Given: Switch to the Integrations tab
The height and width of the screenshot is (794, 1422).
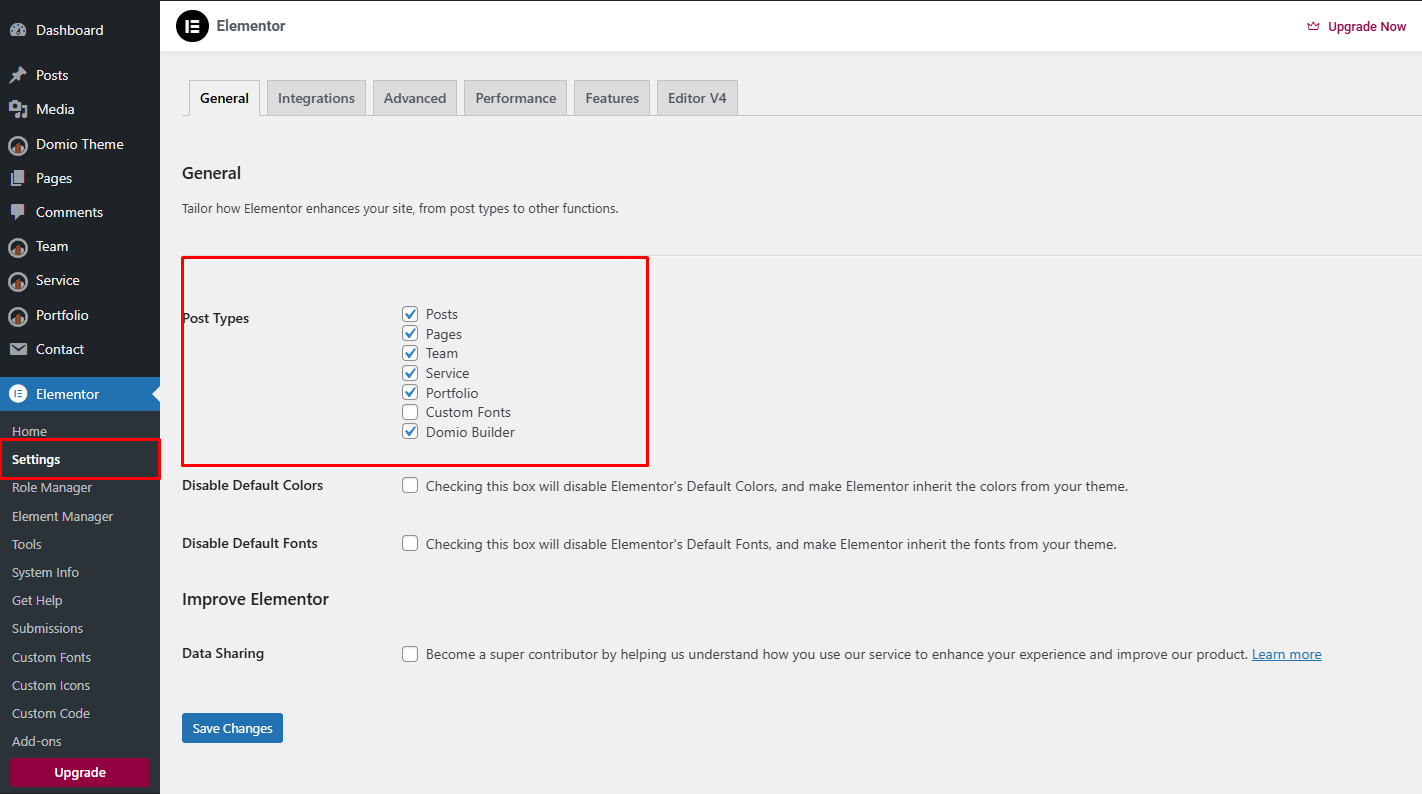Looking at the screenshot, I should click(316, 97).
